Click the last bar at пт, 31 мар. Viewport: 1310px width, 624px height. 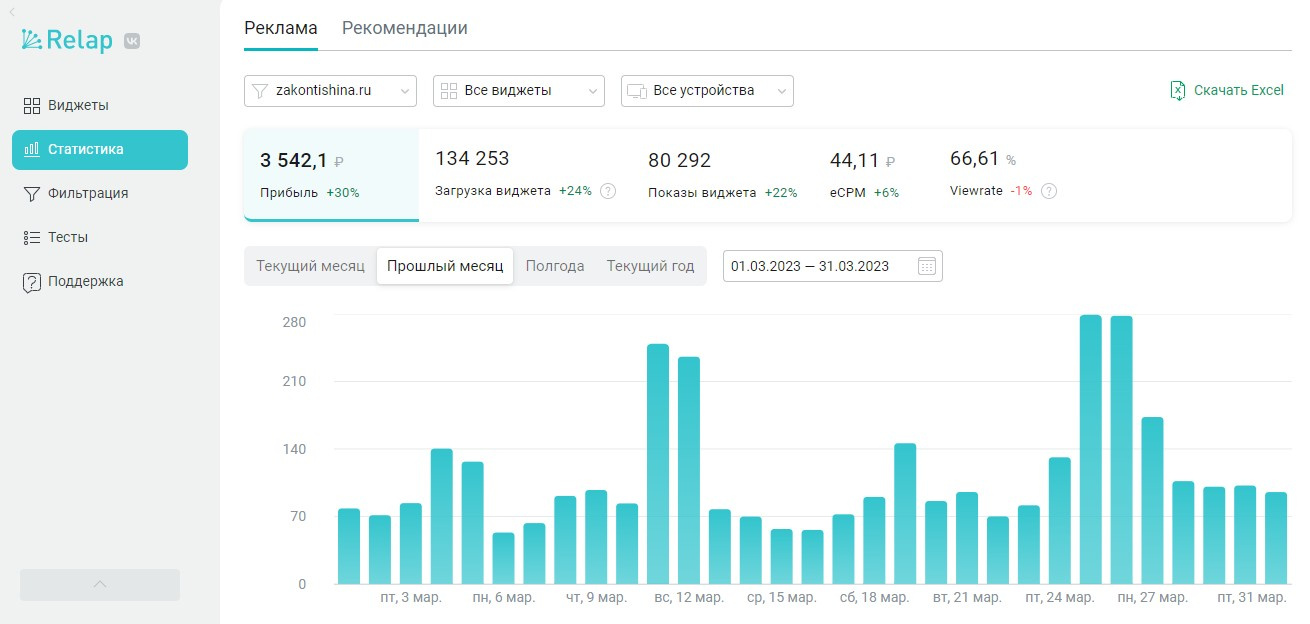pos(1276,538)
